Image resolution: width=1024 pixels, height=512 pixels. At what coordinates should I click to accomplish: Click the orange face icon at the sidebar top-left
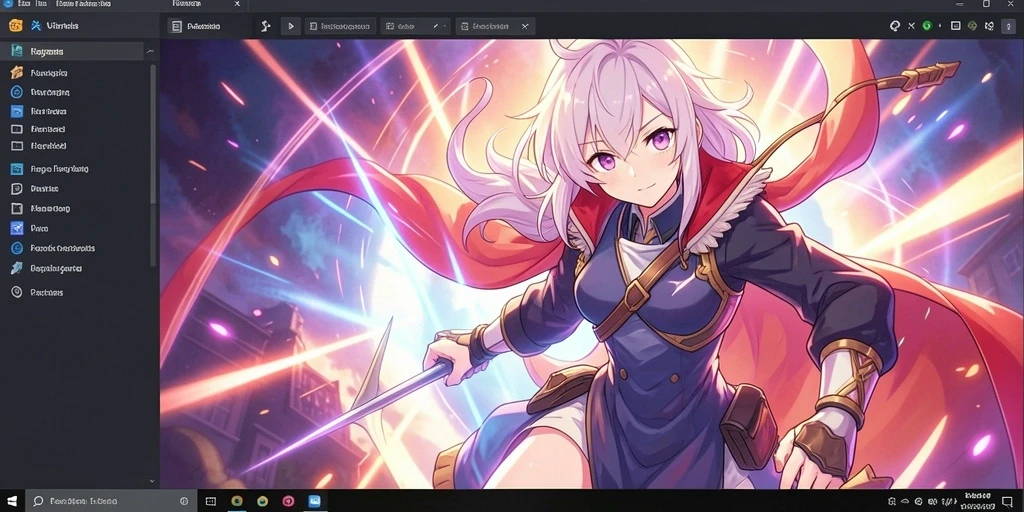(x=16, y=26)
